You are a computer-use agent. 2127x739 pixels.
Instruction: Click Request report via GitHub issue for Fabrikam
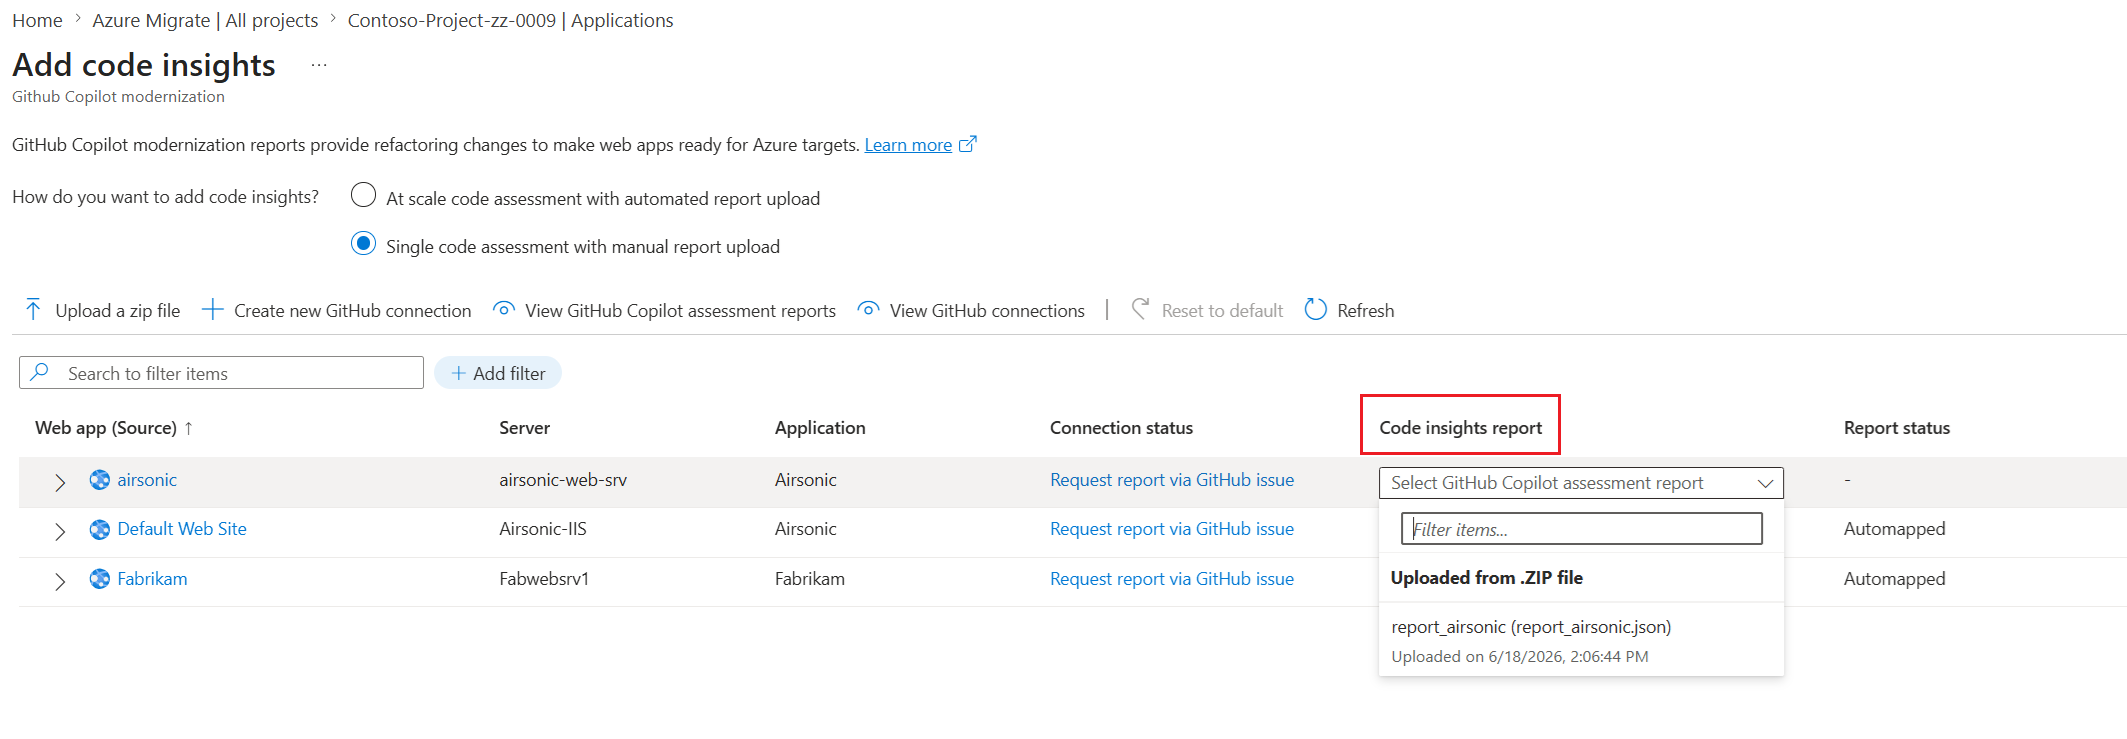[1172, 579]
